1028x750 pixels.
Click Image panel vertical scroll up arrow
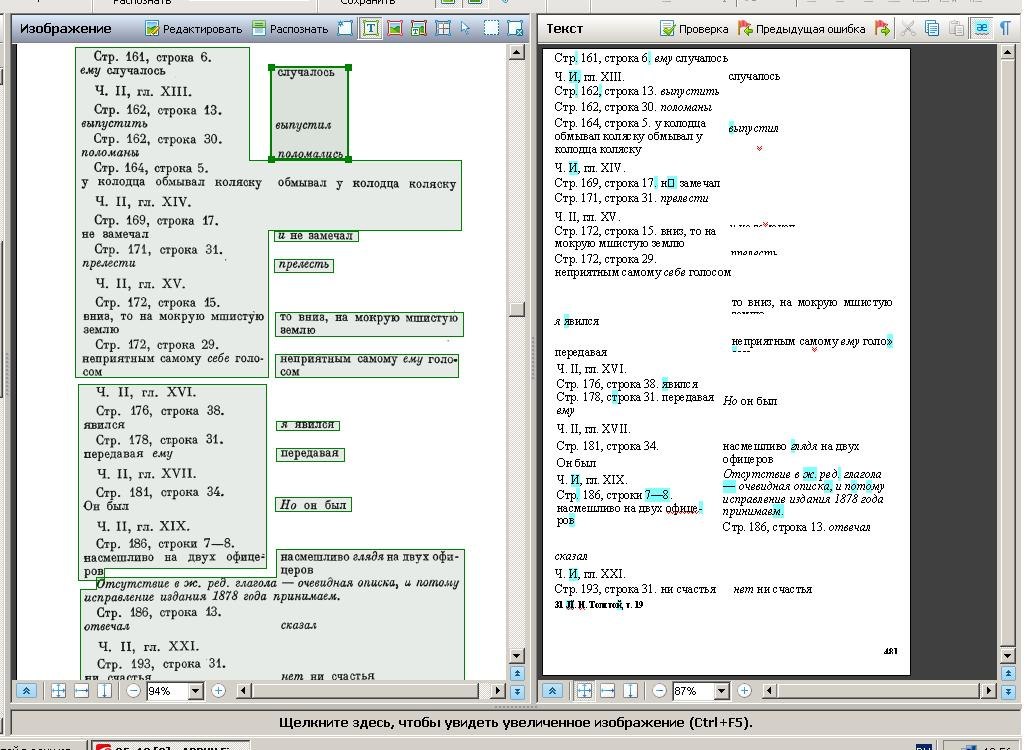click(517, 52)
